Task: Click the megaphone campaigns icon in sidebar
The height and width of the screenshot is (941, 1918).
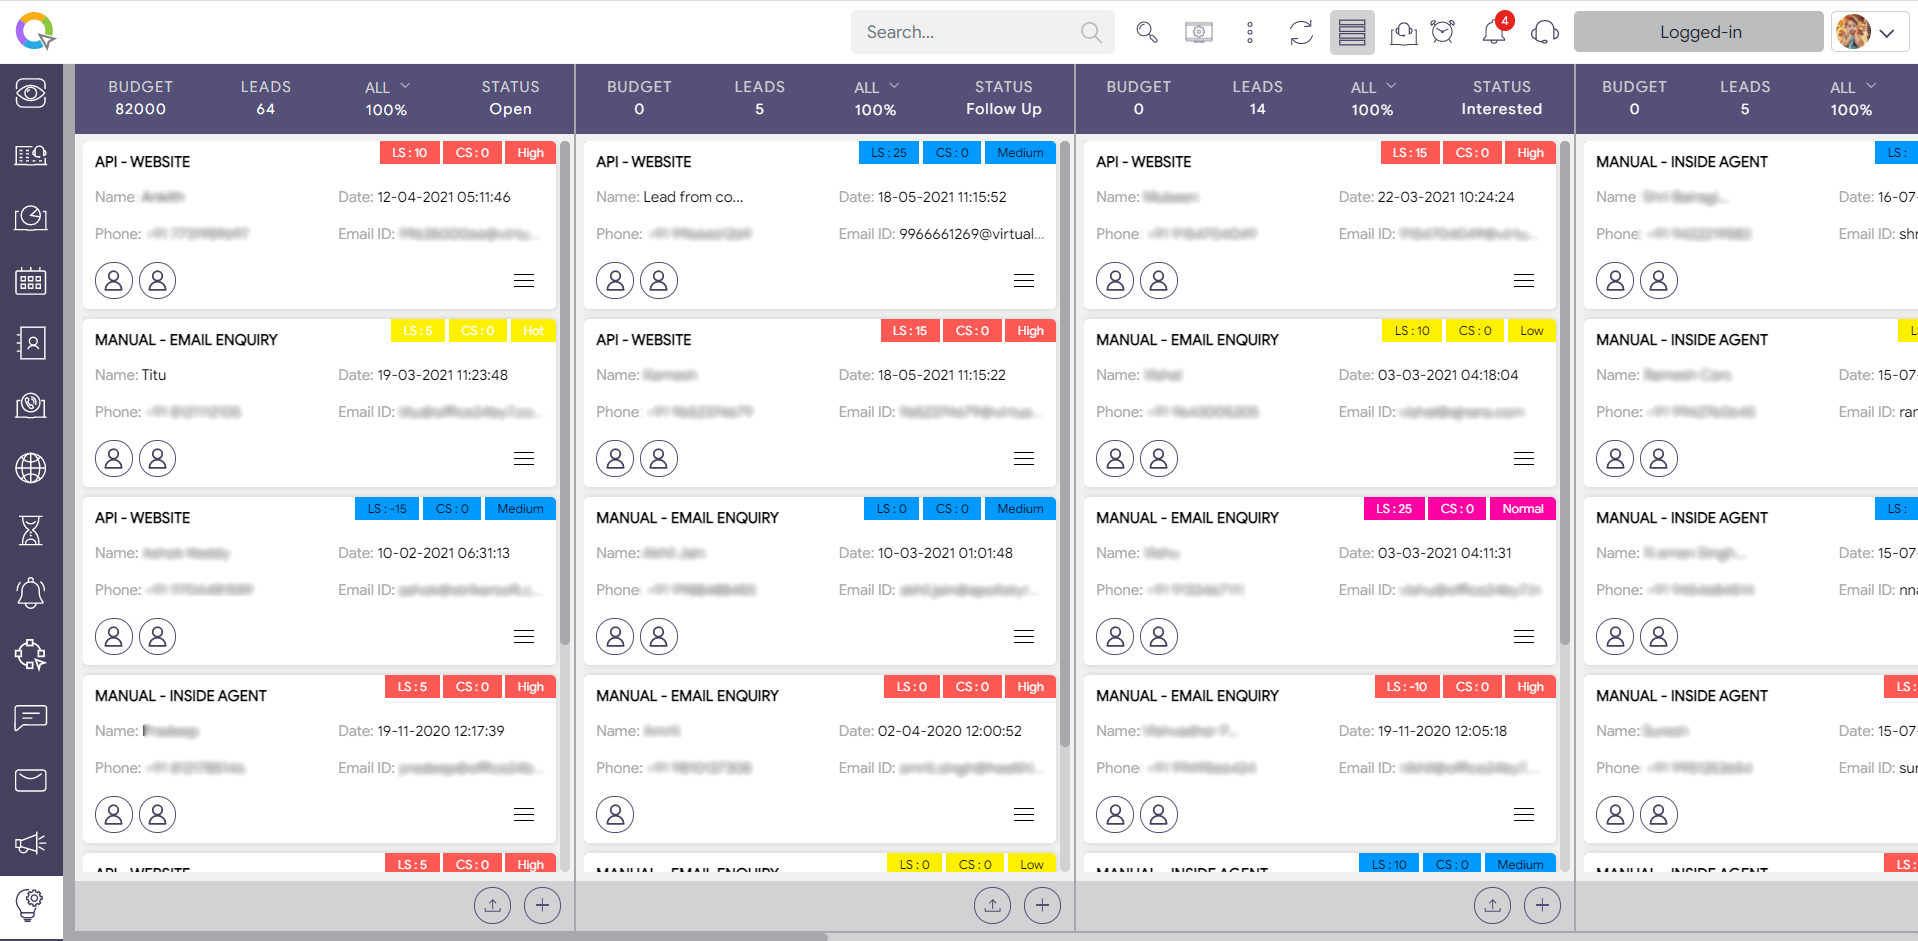Action: 30,843
